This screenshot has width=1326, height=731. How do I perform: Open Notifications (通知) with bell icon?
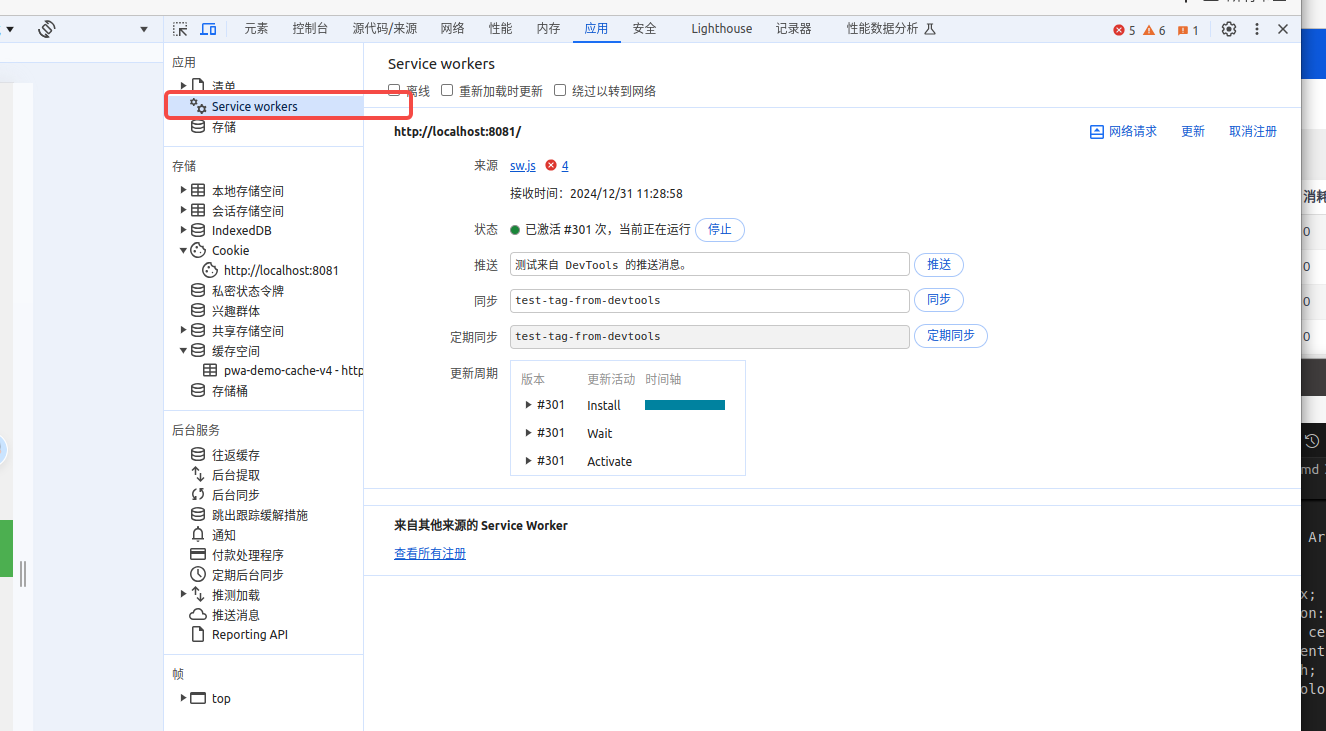tap(223, 535)
